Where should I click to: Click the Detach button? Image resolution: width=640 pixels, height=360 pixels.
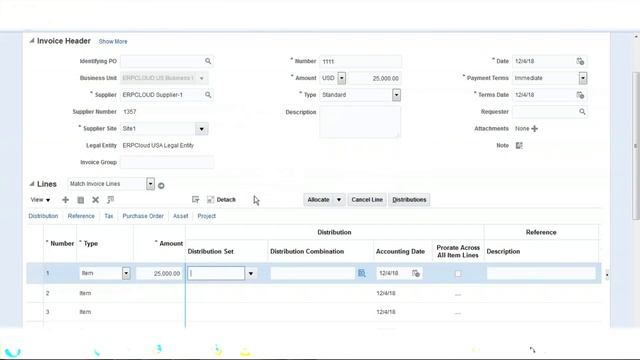(x=222, y=200)
